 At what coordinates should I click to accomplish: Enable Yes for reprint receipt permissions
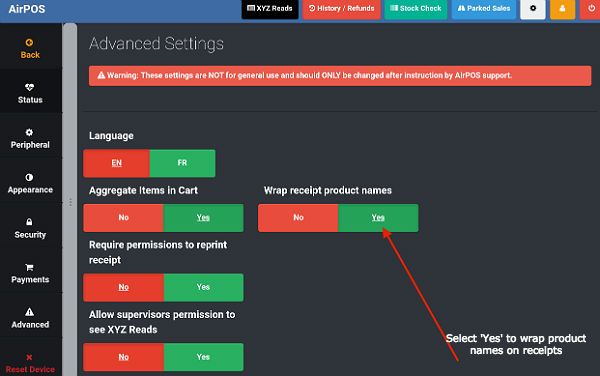203,287
